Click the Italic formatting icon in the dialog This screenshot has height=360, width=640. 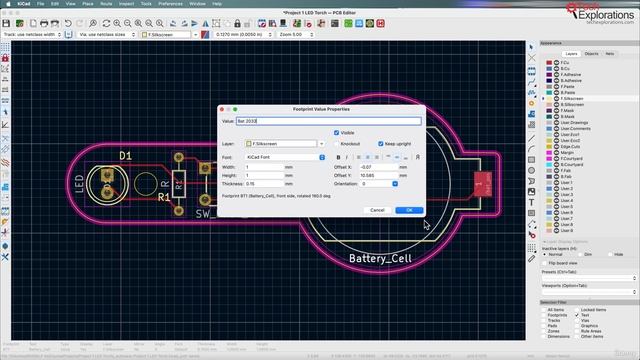click(347, 157)
